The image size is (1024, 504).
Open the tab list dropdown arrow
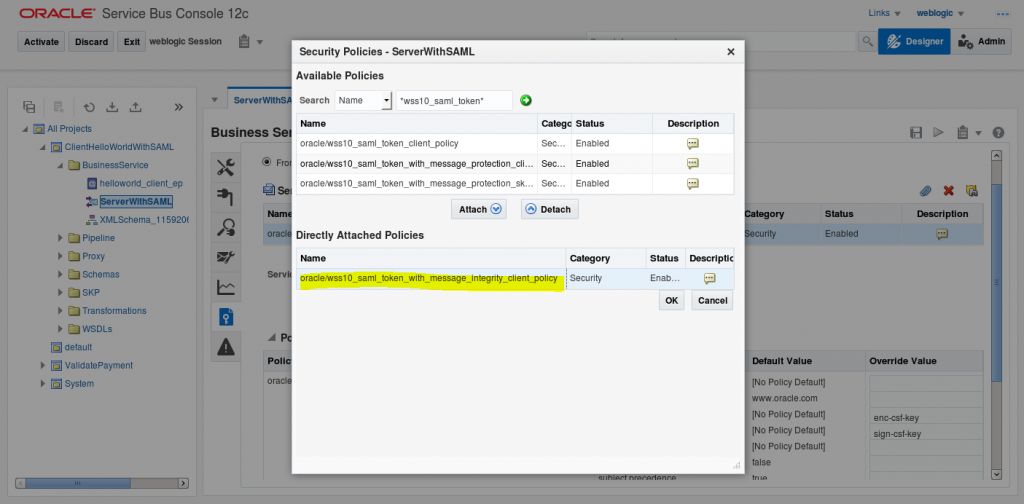(x=215, y=101)
